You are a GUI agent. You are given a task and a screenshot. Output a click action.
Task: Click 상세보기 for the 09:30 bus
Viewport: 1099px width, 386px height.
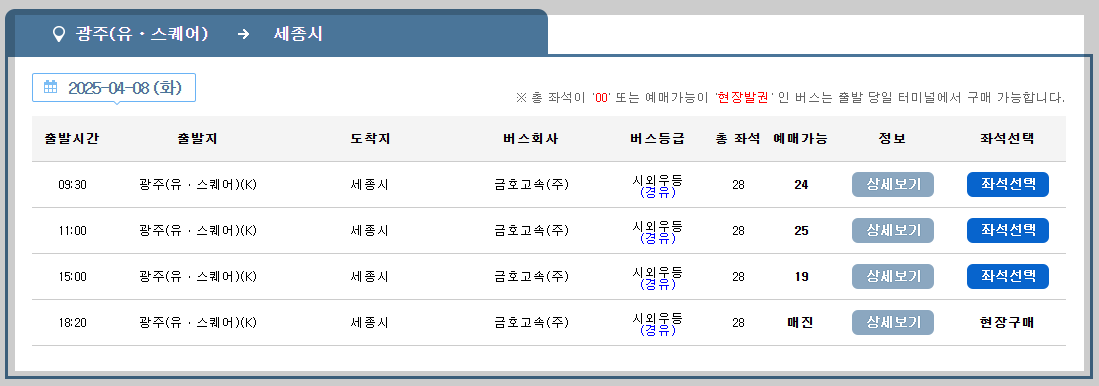point(892,185)
